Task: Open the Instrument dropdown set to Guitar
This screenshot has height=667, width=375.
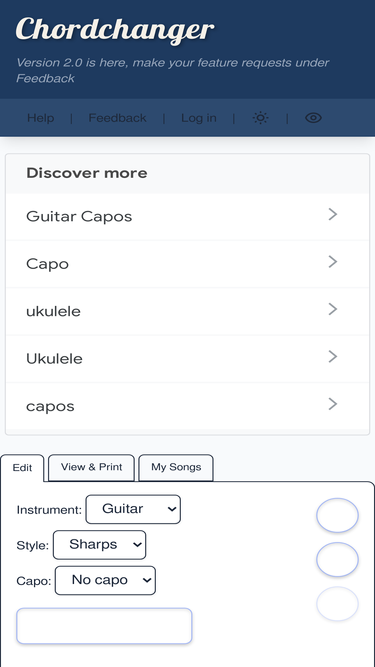Action: (x=133, y=509)
